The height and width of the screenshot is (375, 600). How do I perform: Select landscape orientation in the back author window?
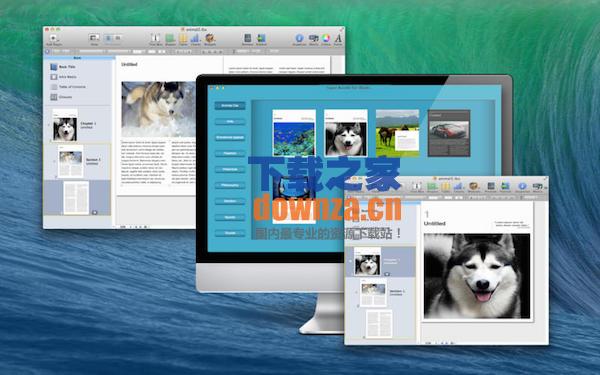pyautogui.click(x=117, y=38)
